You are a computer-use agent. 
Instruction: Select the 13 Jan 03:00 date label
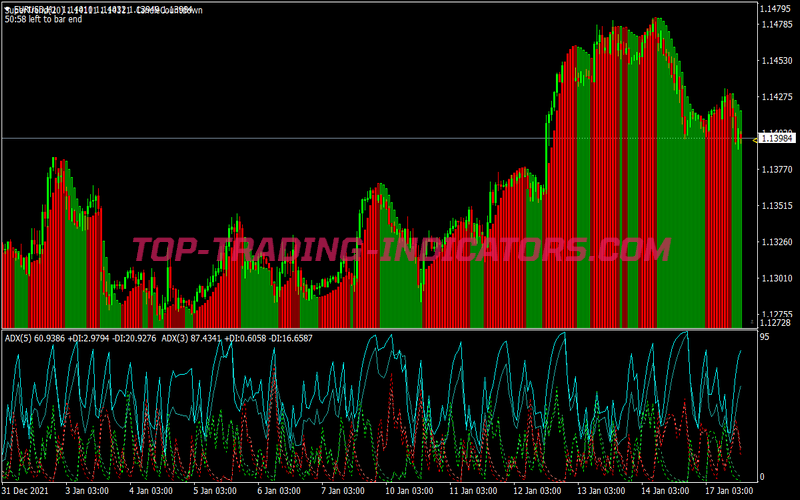601,491
